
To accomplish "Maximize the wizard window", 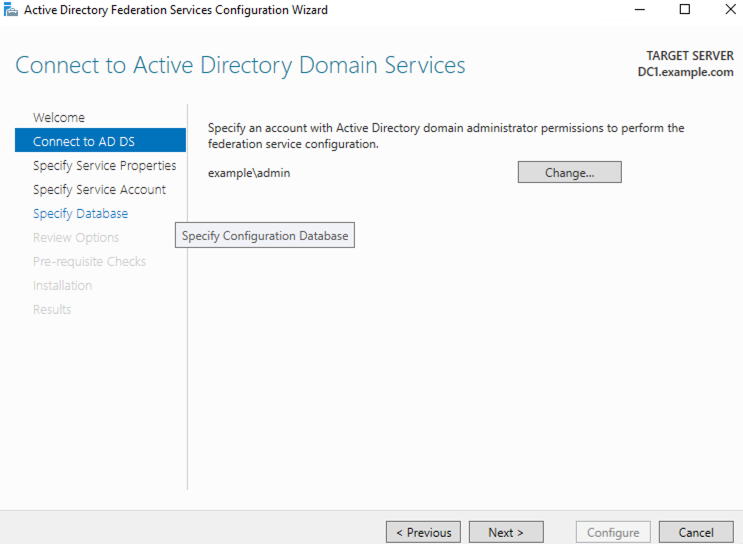I will click(x=685, y=9).
